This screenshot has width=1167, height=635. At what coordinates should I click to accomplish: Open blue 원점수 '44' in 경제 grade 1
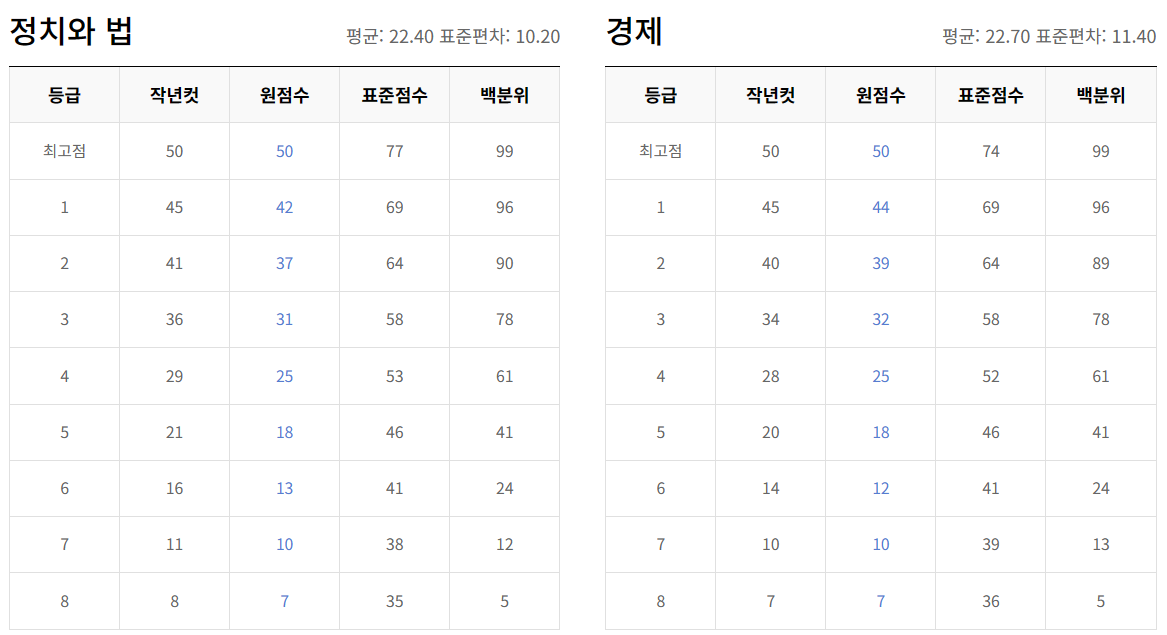coord(880,208)
